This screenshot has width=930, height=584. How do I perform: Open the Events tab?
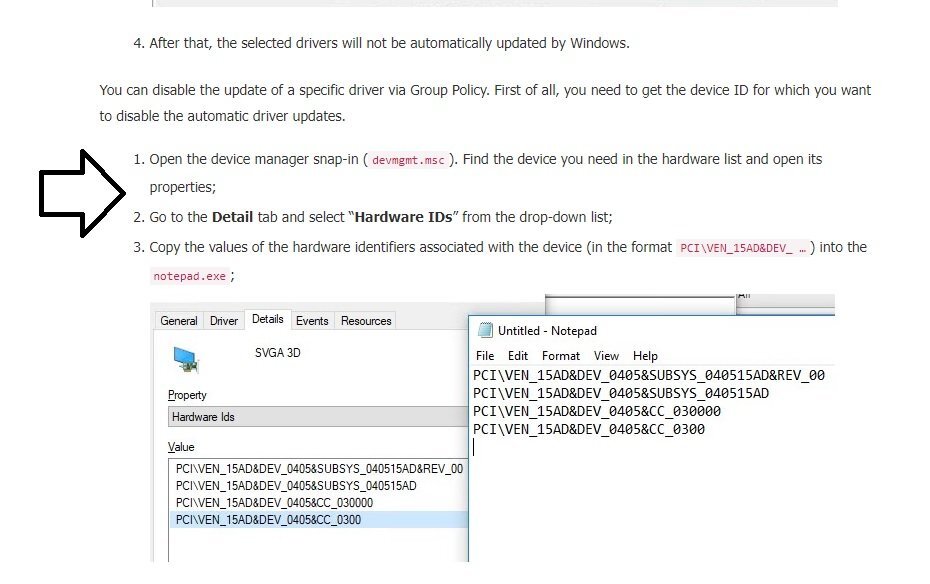[x=312, y=321]
